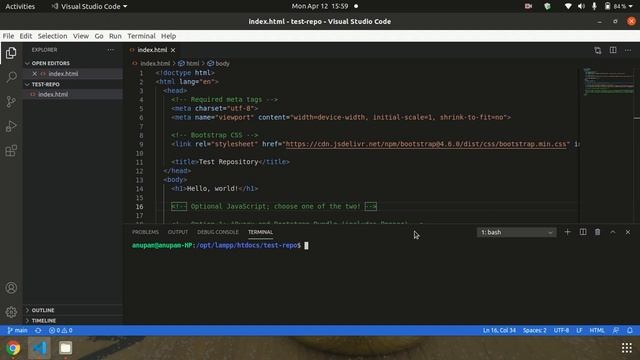Open the Selection menu

tap(52, 36)
